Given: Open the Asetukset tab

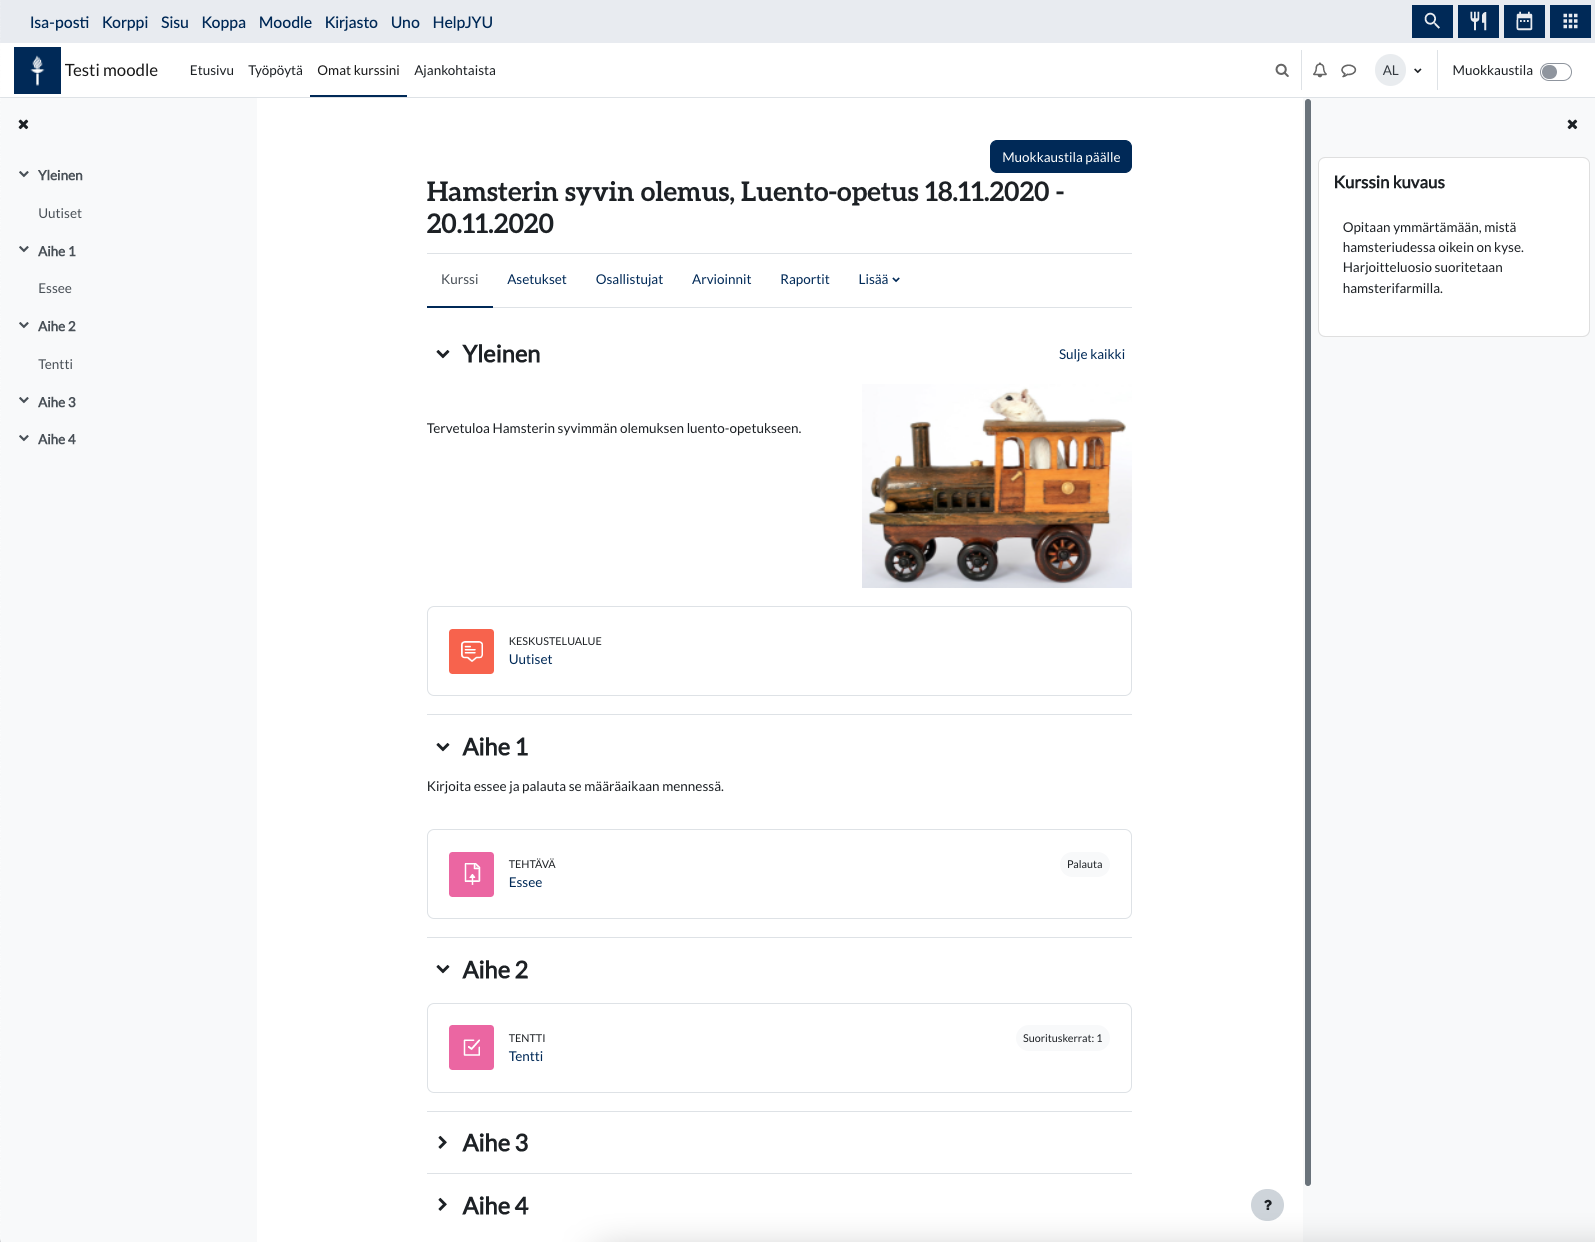Looking at the screenshot, I should pos(537,279).
